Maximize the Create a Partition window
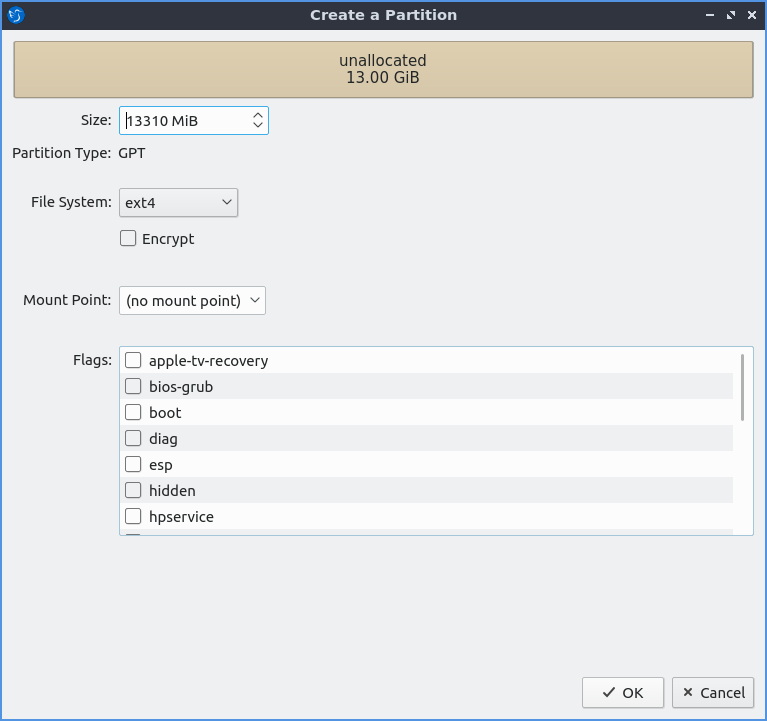 [x=730, y=15]
